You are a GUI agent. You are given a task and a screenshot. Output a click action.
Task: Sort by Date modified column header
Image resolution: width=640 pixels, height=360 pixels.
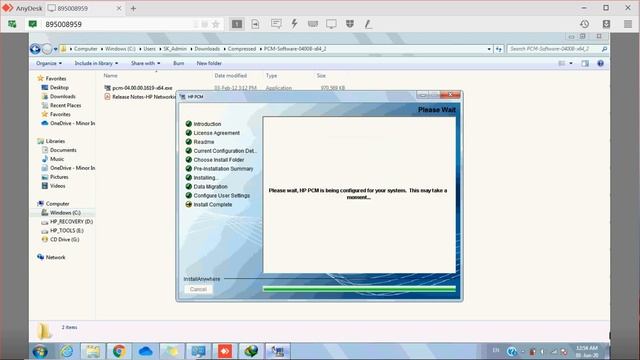click(x=231, y=76)
